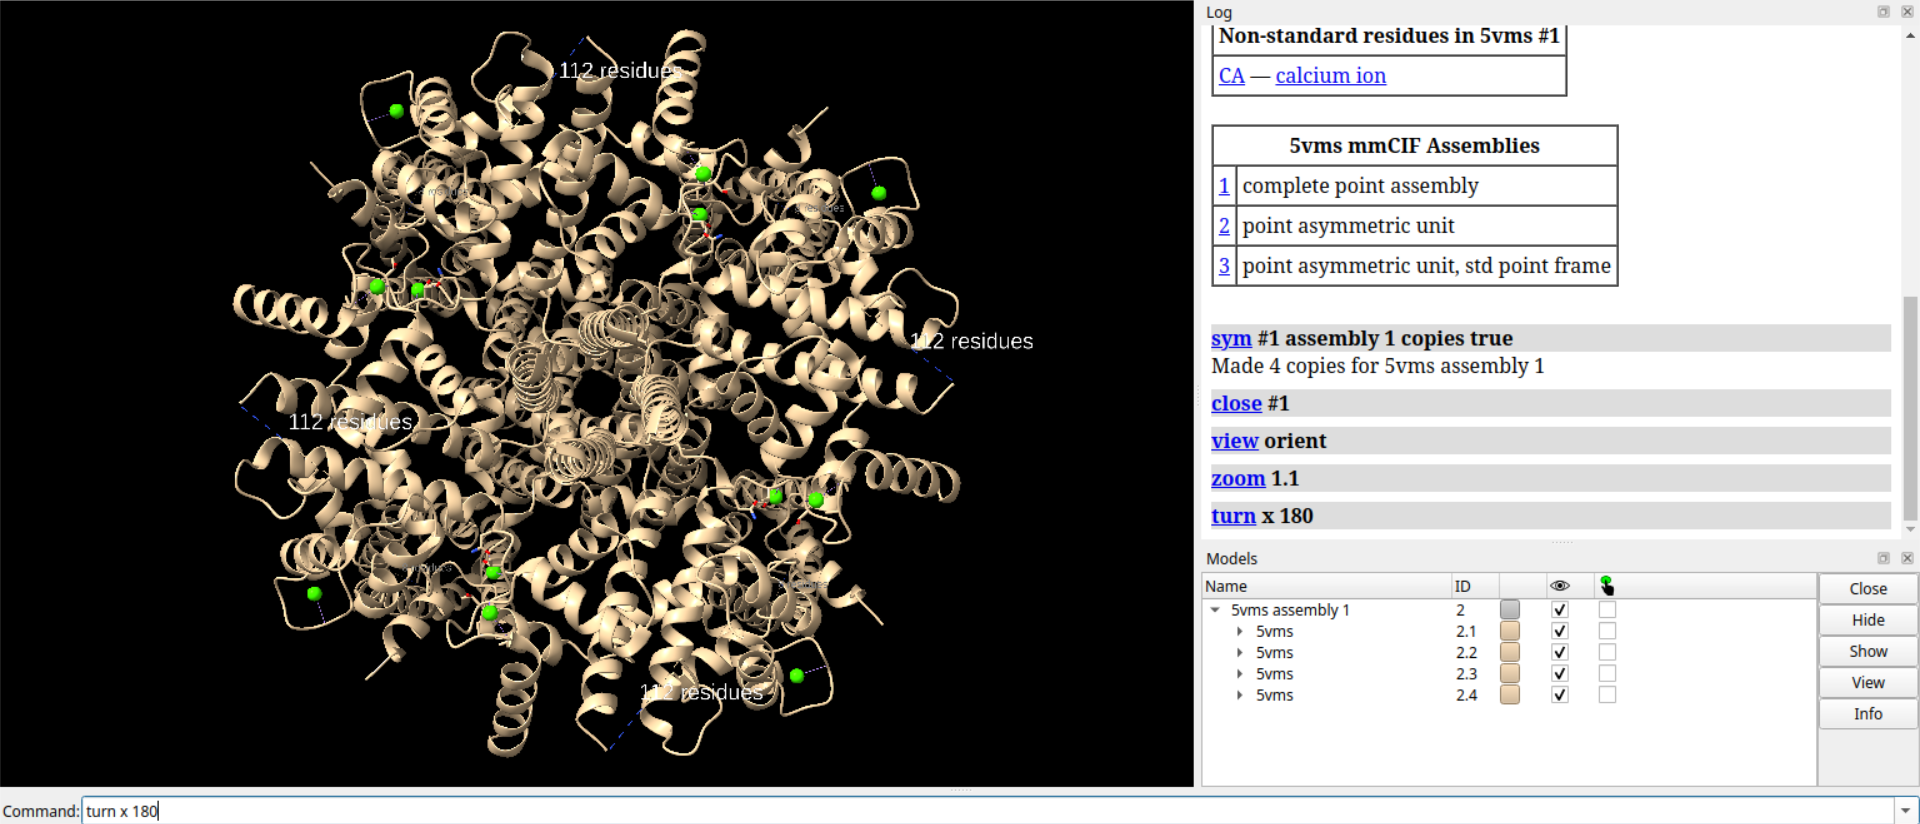Viewport: 1920px width, 824px height.
Task: Check the selected box for model 2.4
Action: [1607, 695]
